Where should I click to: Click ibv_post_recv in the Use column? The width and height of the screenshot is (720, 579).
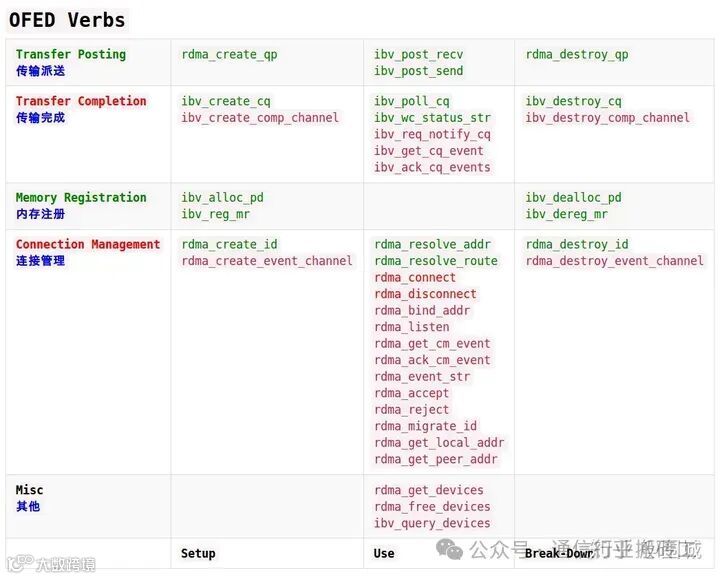coord(418,55)
